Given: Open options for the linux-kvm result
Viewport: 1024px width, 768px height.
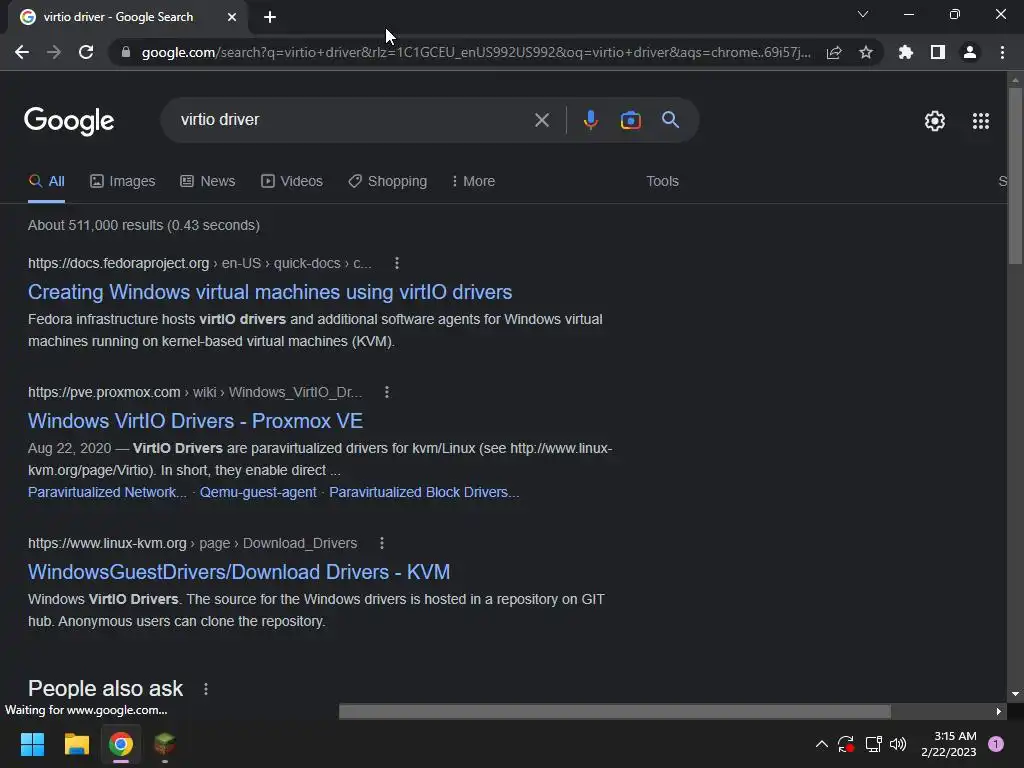Looking at the screenshot, I should 381,543.
